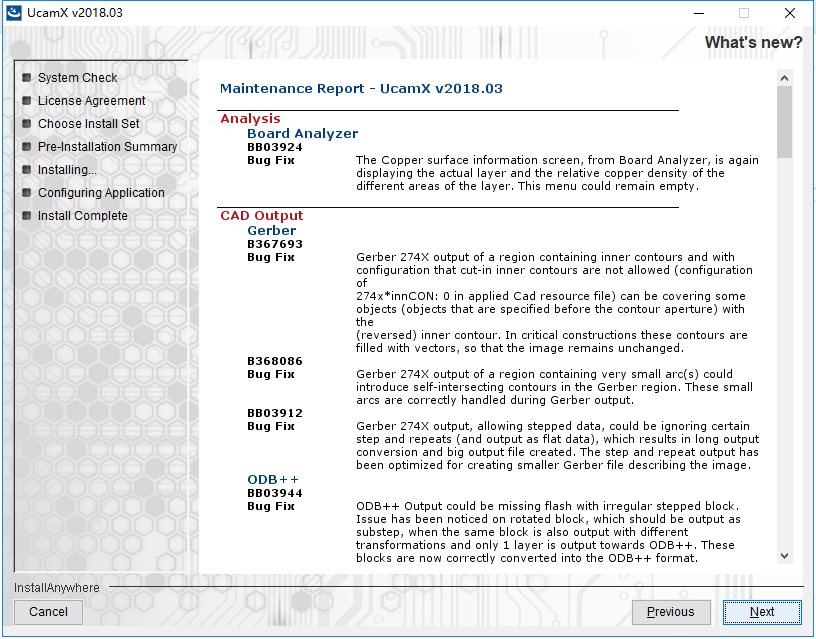The height and width of the screenshot is (639, 816).
Task: Cancel the UcamX installation
Action: (48, 612)
